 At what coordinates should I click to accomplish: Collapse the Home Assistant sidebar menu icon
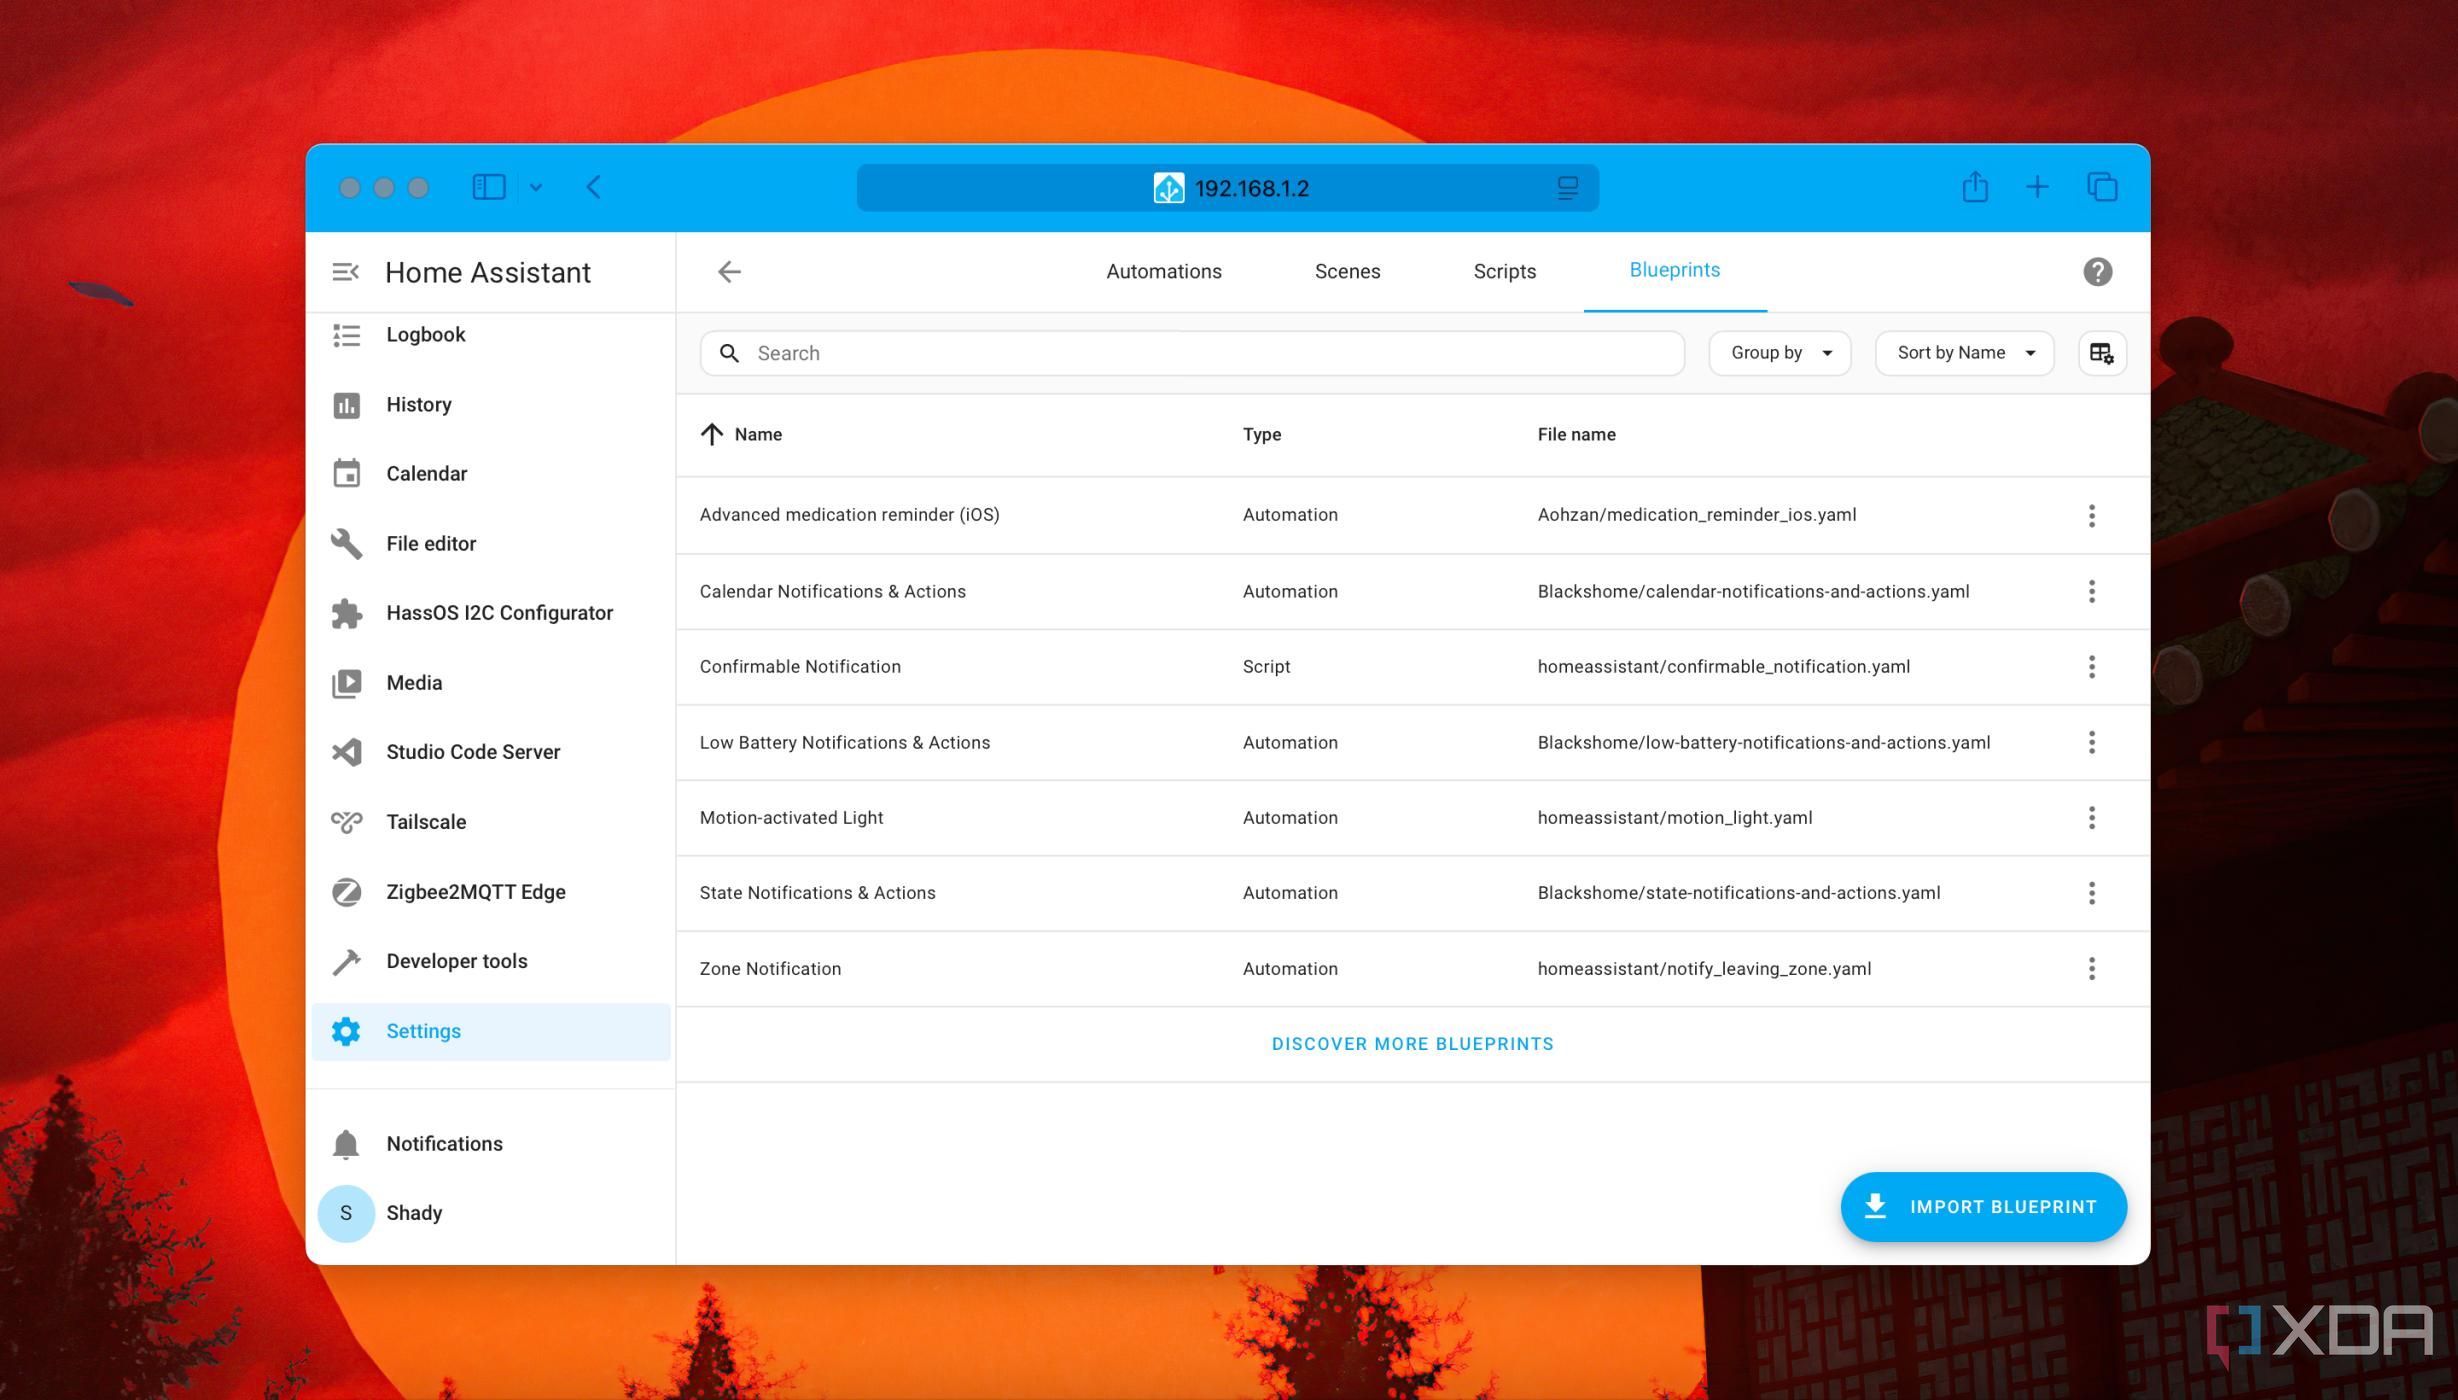(x=345, y=272)
